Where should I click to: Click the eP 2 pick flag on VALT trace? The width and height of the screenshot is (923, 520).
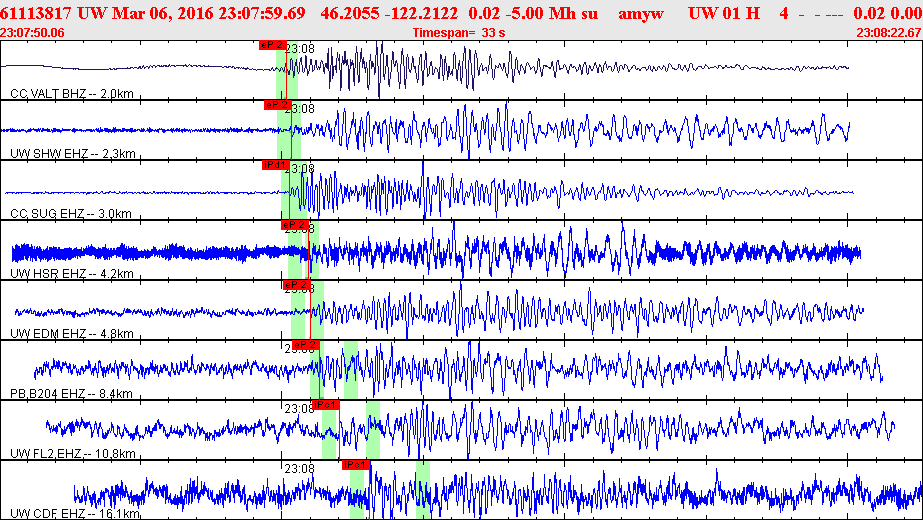[272, 45]
